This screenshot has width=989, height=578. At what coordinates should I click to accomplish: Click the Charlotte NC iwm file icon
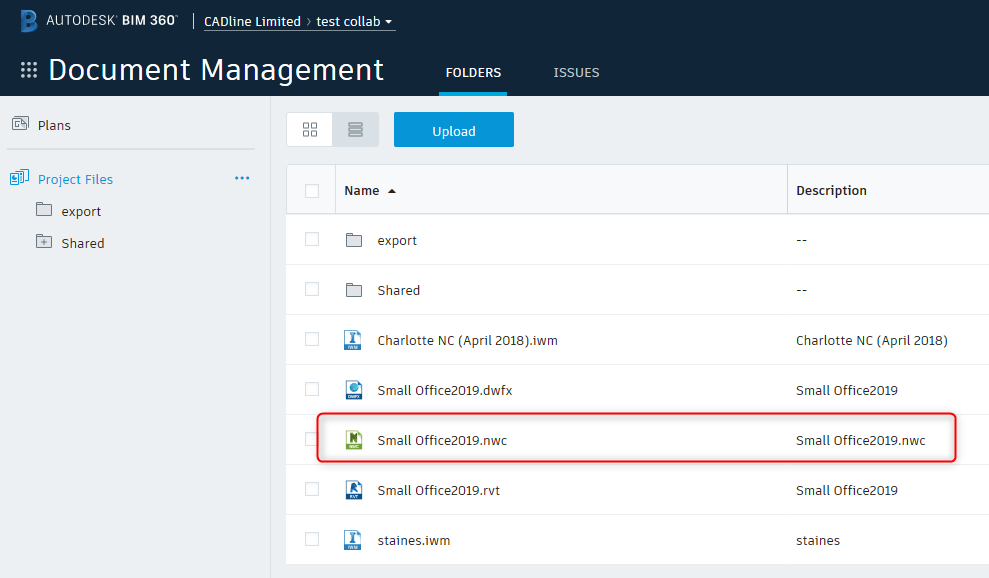tap(353, 340)
